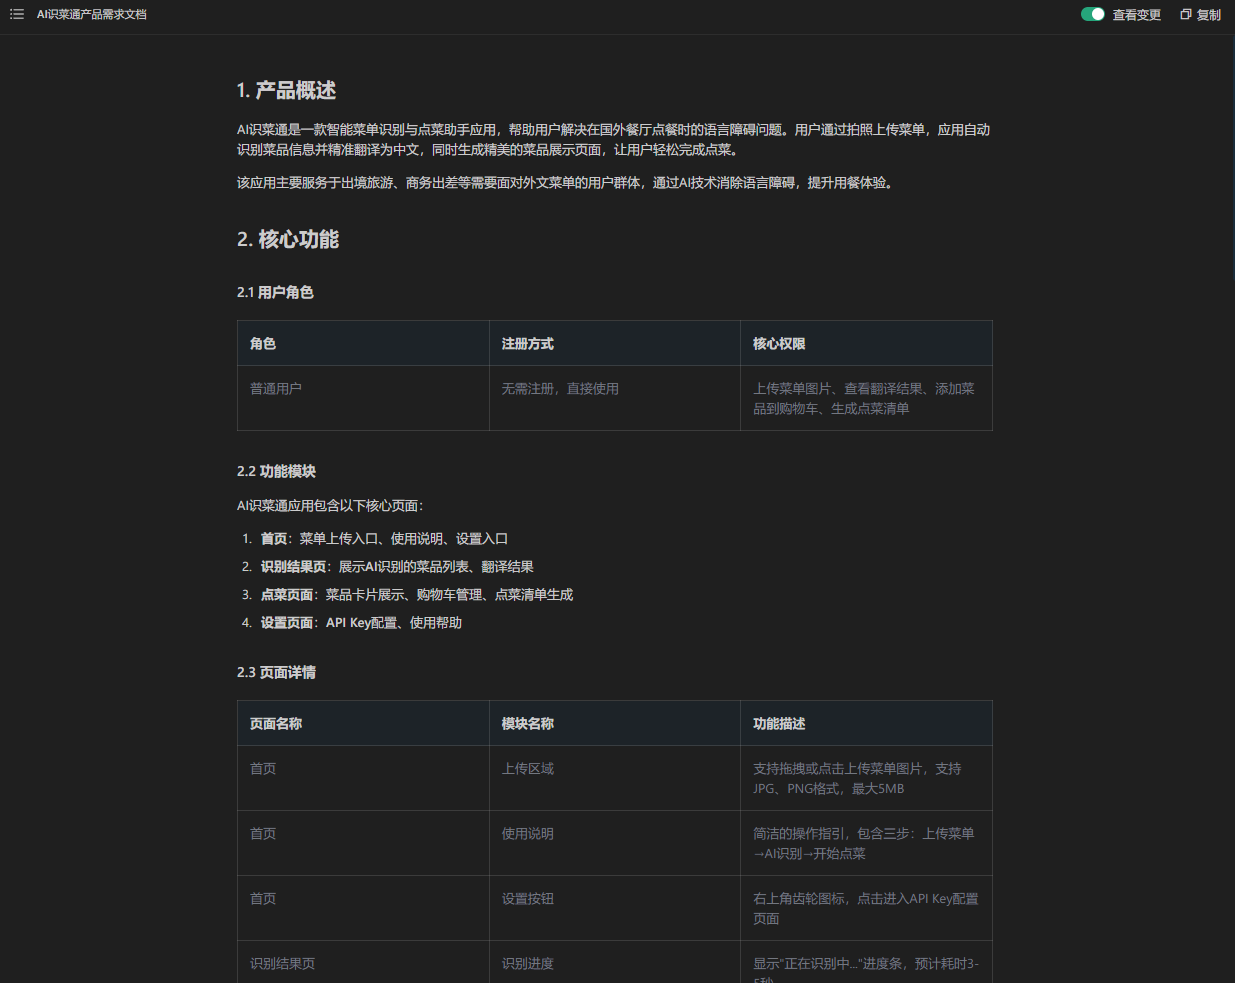1235x983 pixels.
Task: Click the 核心权限 column header
Action: point(779,343)
